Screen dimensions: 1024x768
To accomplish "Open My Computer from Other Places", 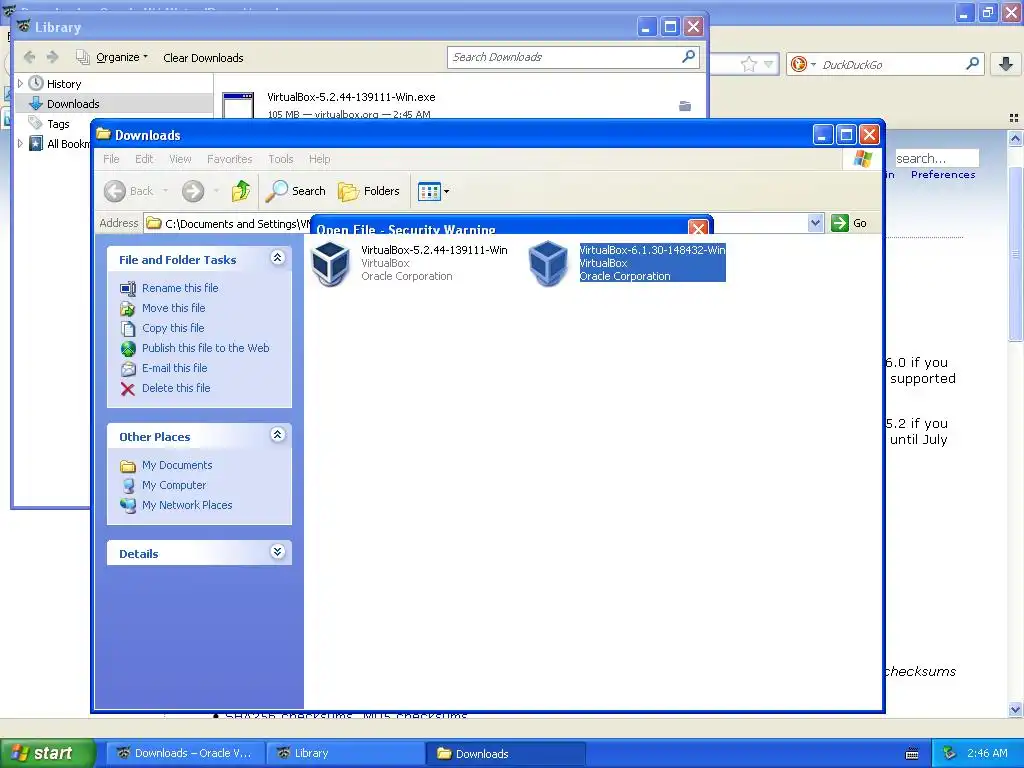I will 174,485.
